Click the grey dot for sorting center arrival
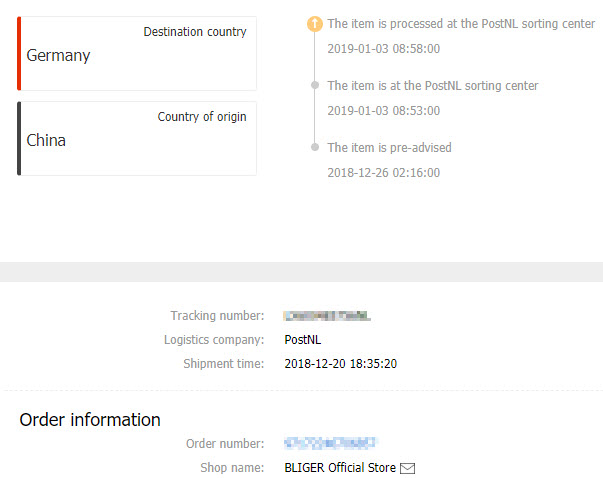The width and height of the screenshot is (603, 478). pos(315,86)
